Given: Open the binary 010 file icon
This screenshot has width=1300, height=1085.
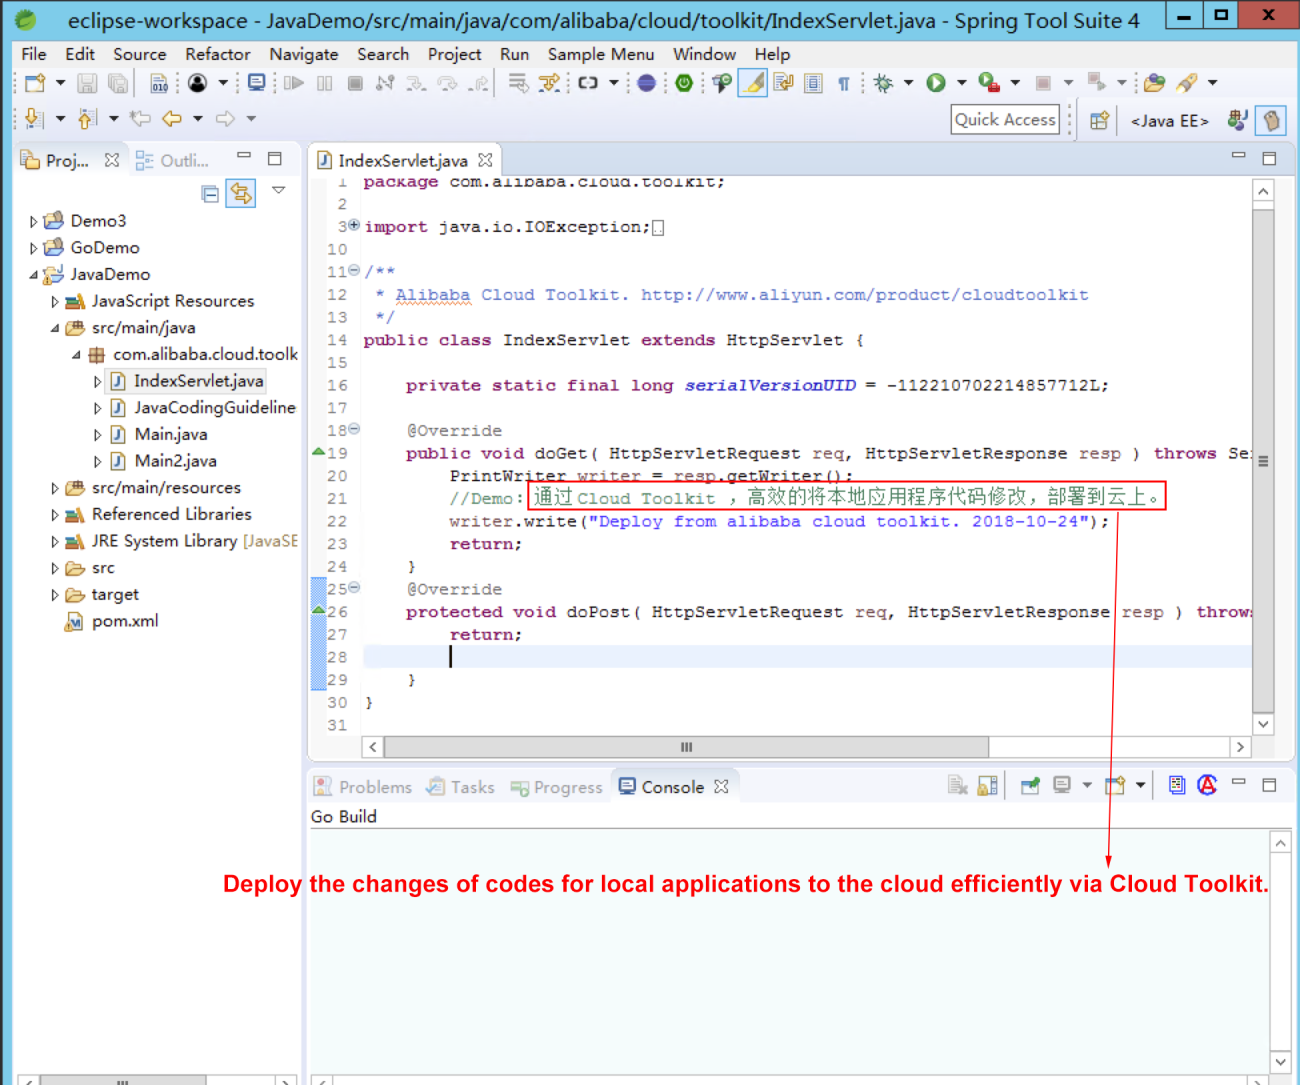Looking at the screenshot, I should point(159,83).
